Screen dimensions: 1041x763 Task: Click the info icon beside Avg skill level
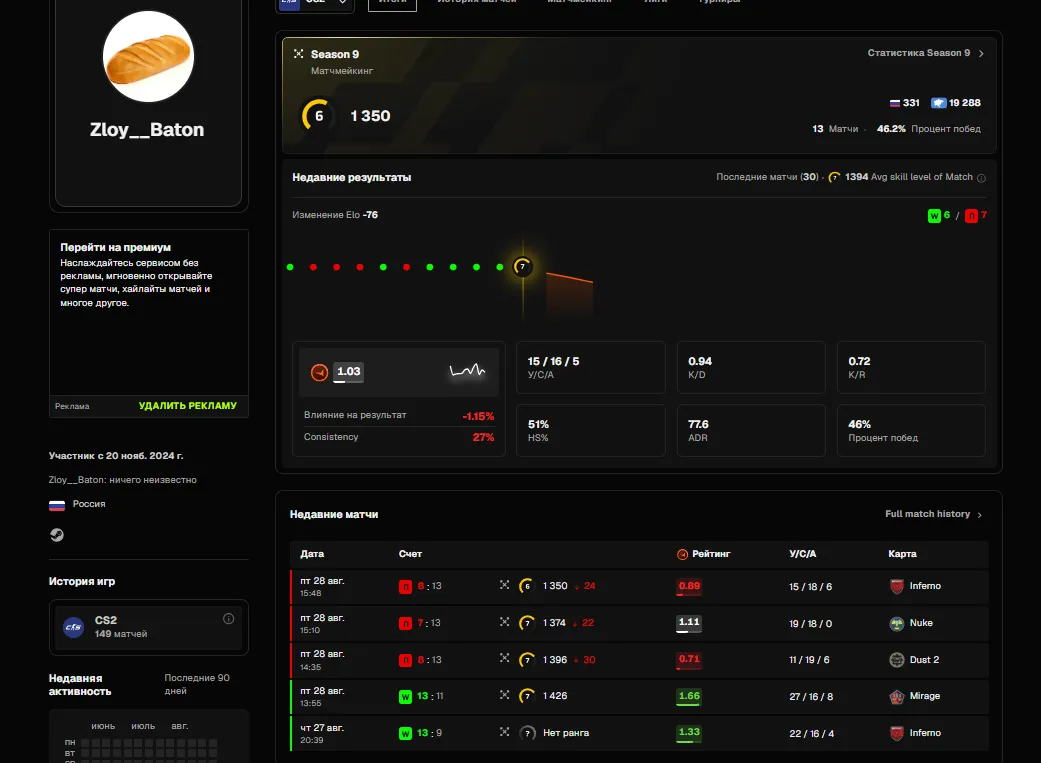[x=981, y=178]
